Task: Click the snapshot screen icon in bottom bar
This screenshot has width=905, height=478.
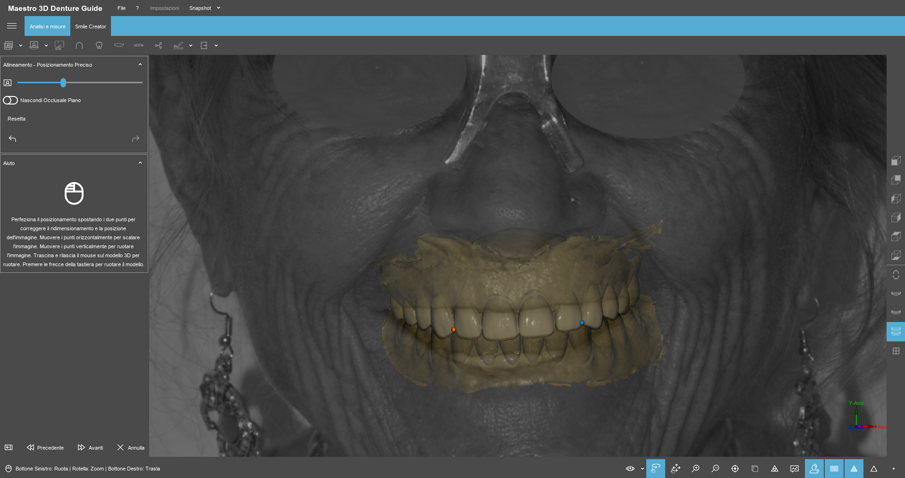Action: point(794,469)
